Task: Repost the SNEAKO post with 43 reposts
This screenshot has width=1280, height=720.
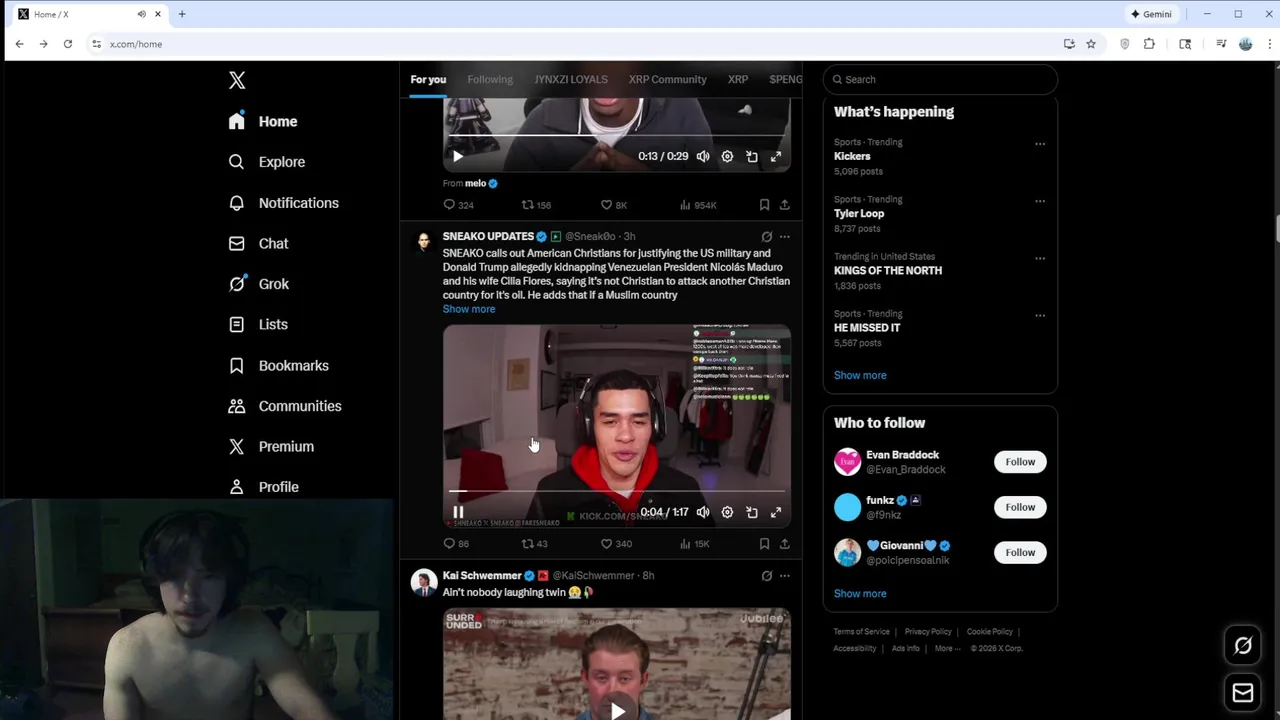Action: point(534,544)
